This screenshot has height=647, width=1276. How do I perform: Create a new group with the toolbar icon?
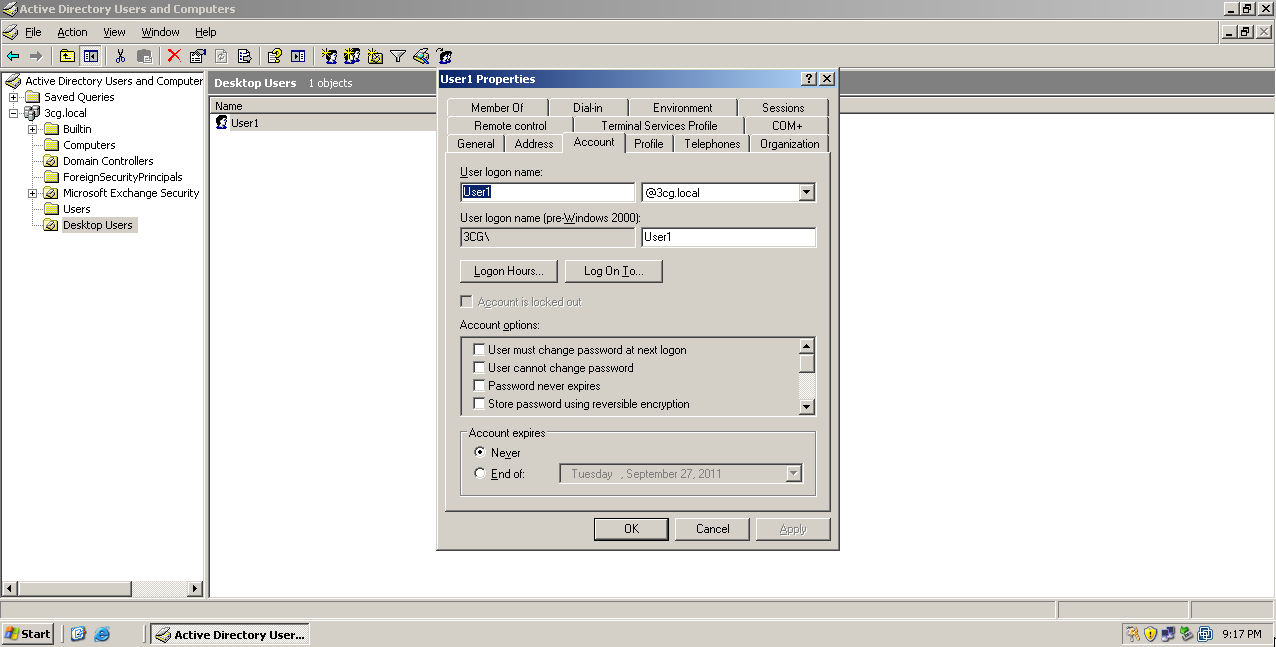click(352, 56)
